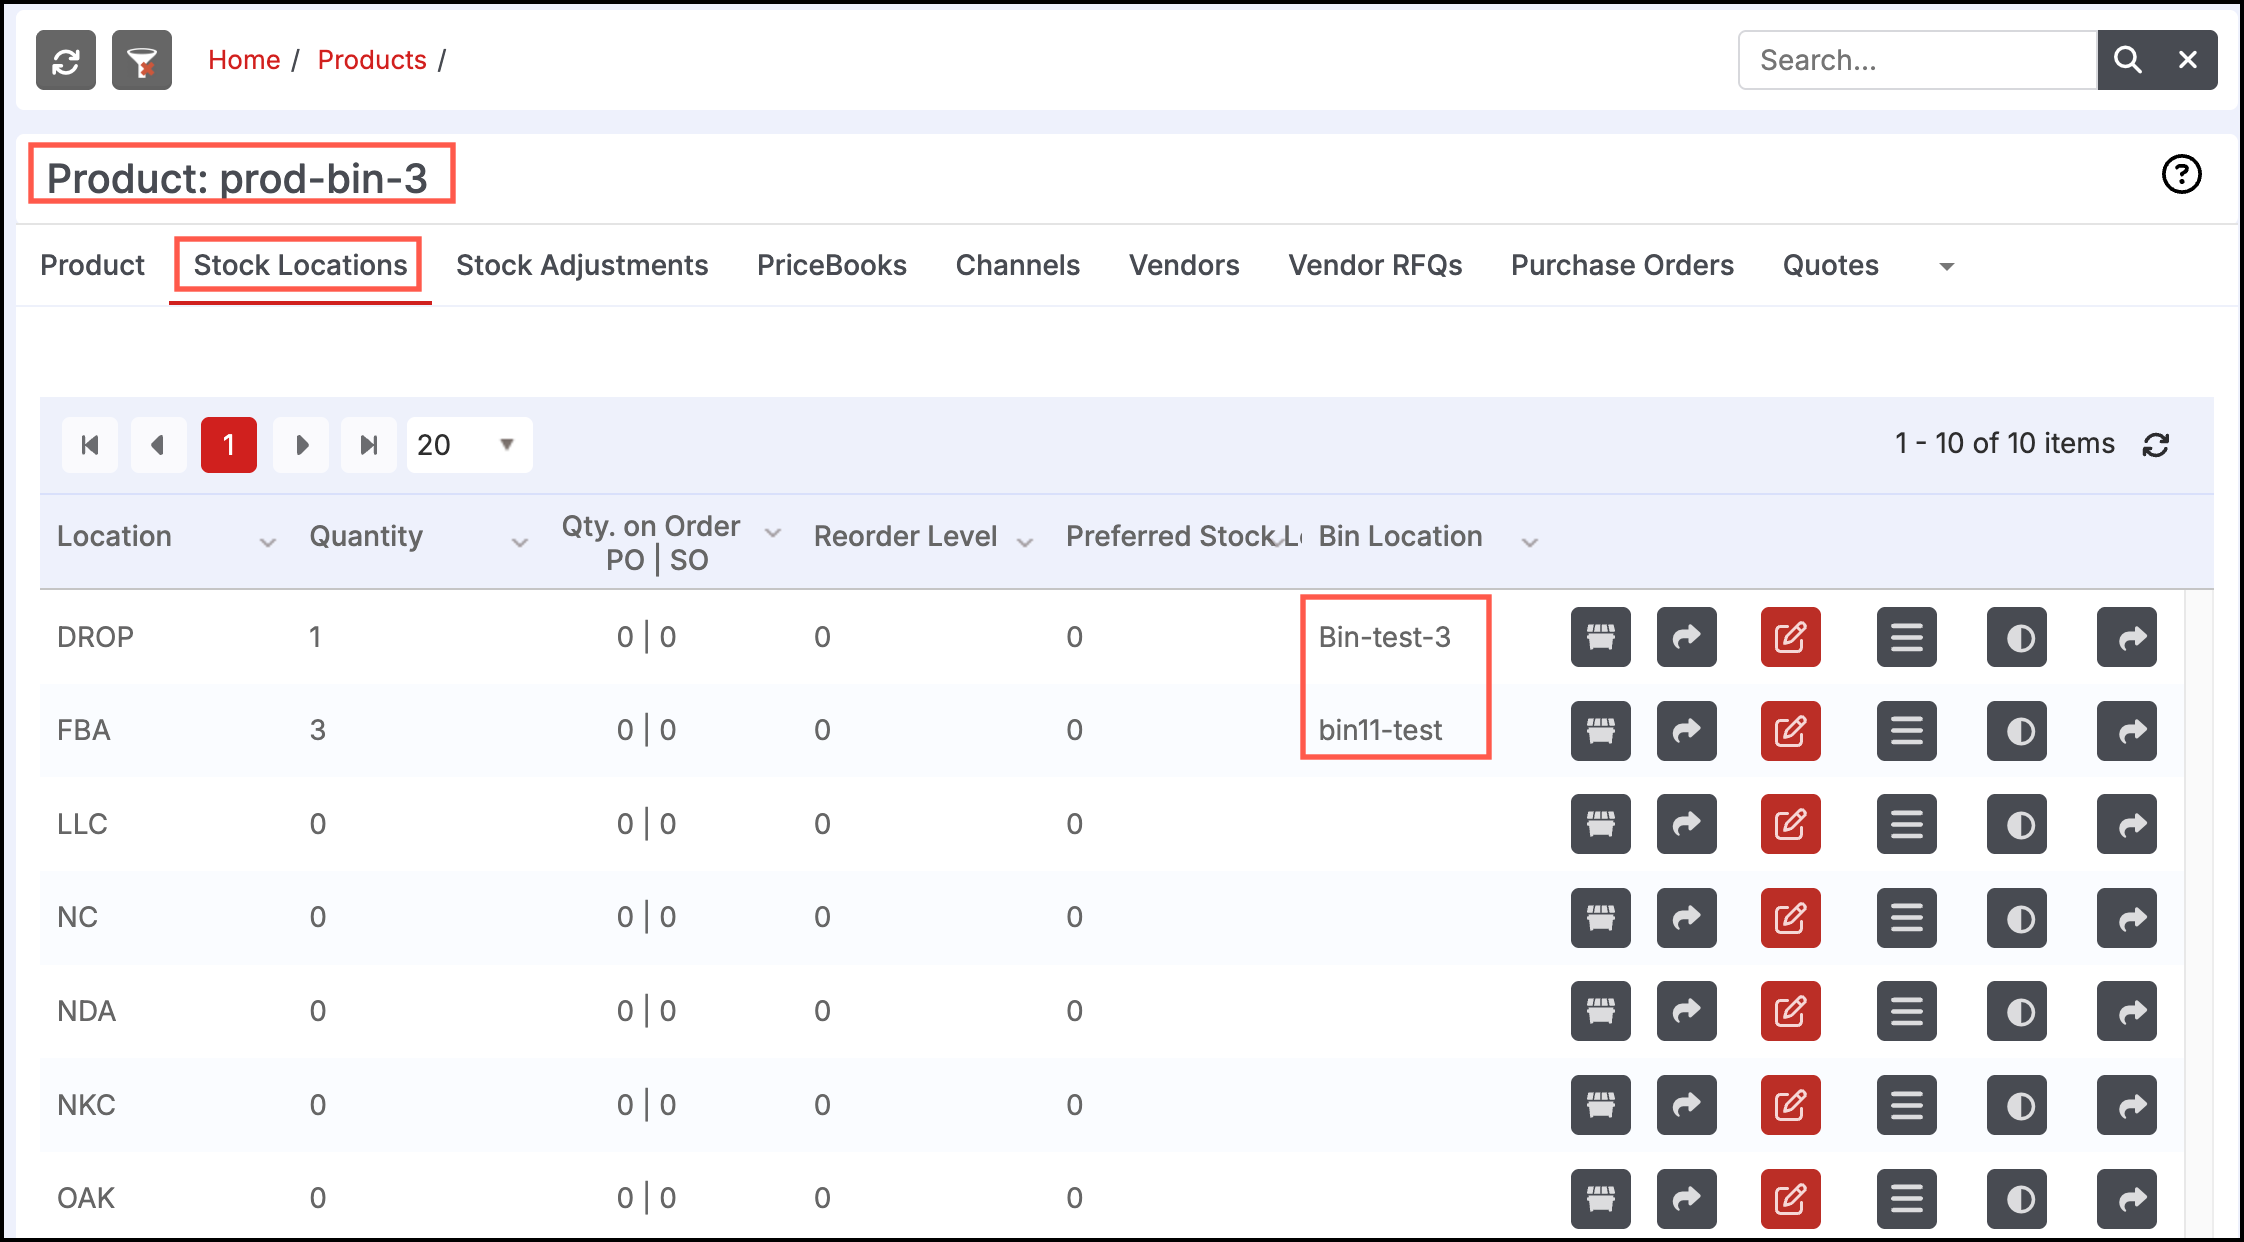Select the NKC location cell
Viewport: 2244px width, 1242px height.
pyautogui.click(x=86, y=1105)
